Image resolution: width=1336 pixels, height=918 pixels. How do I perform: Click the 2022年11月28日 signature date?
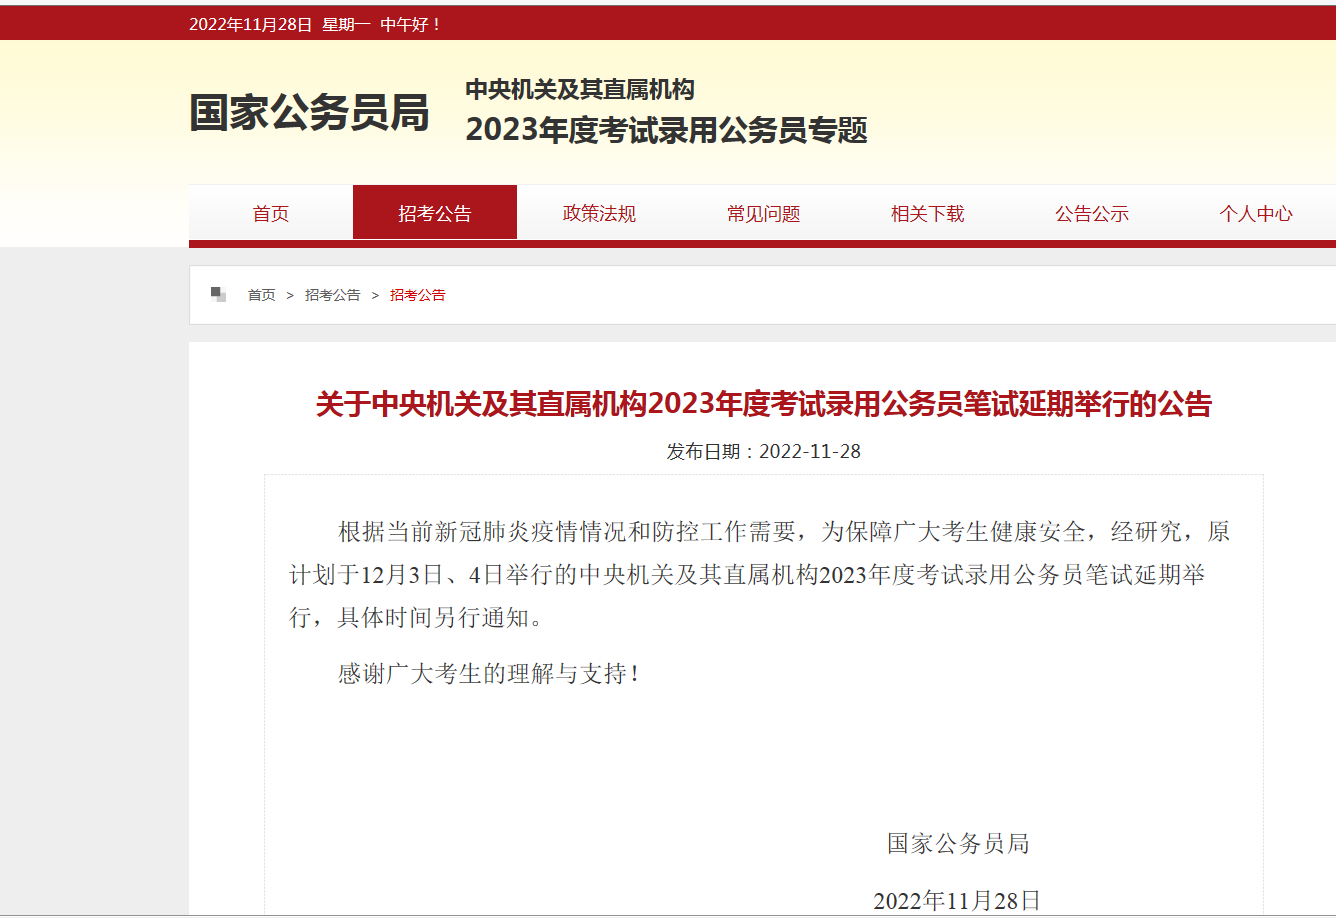click(x=957, y=900)
